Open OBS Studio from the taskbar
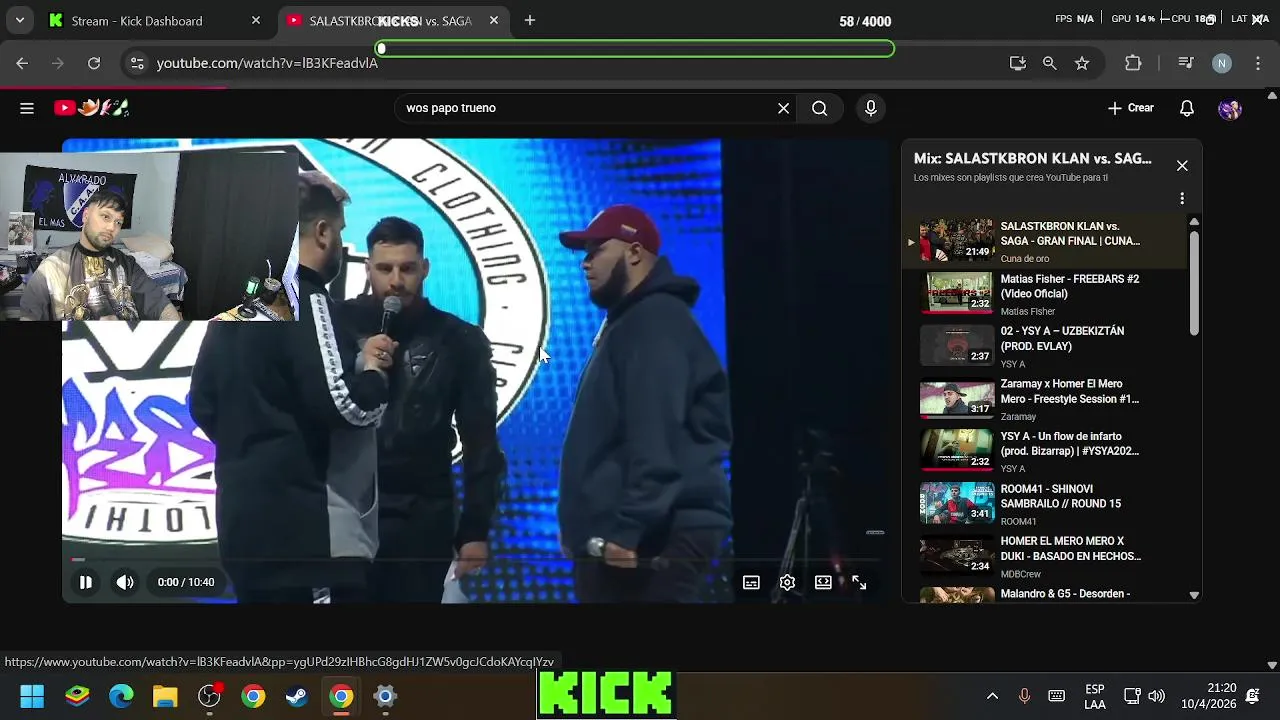Viewport: 1280px width, 720px height. [209, 696]
